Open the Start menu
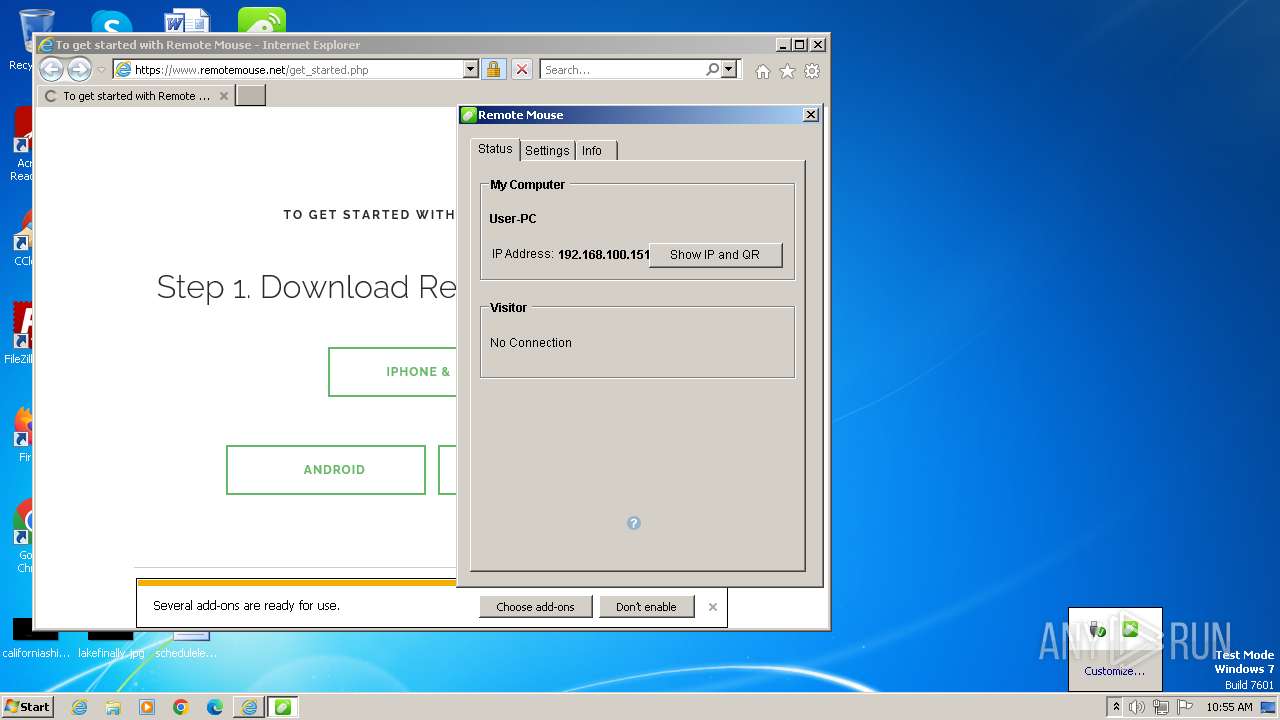This screenshot has height=720, width=1280. click(27, 707)
